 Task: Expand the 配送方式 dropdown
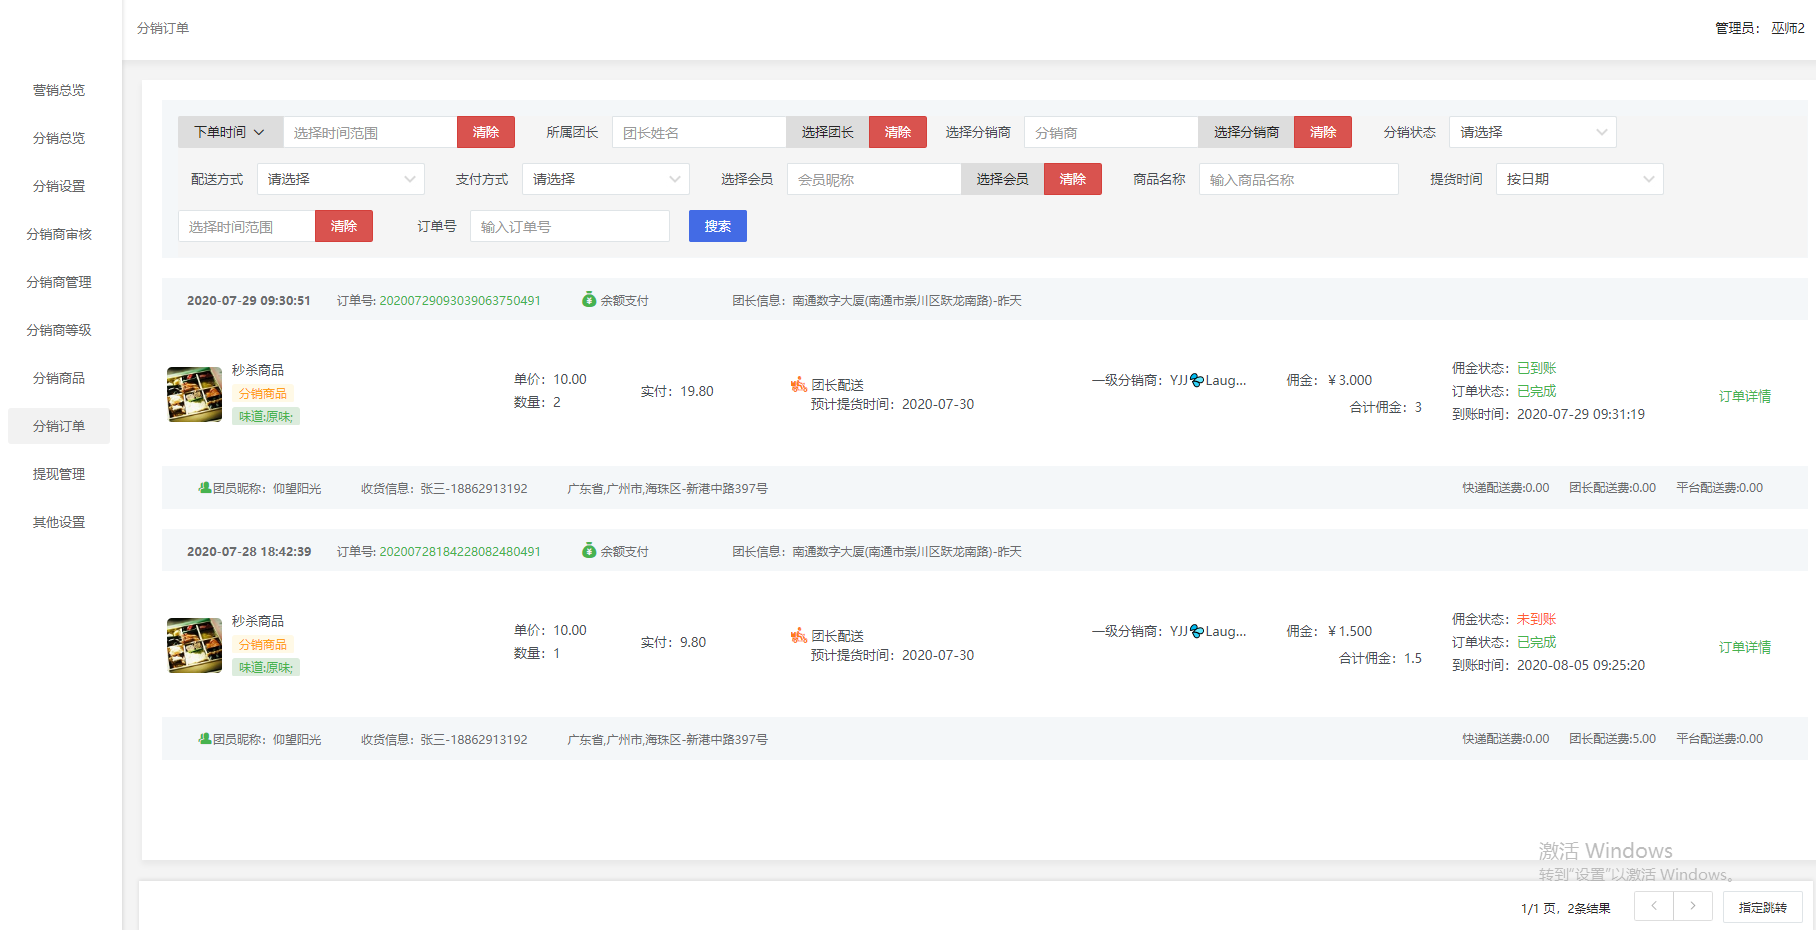click(340, 179)
